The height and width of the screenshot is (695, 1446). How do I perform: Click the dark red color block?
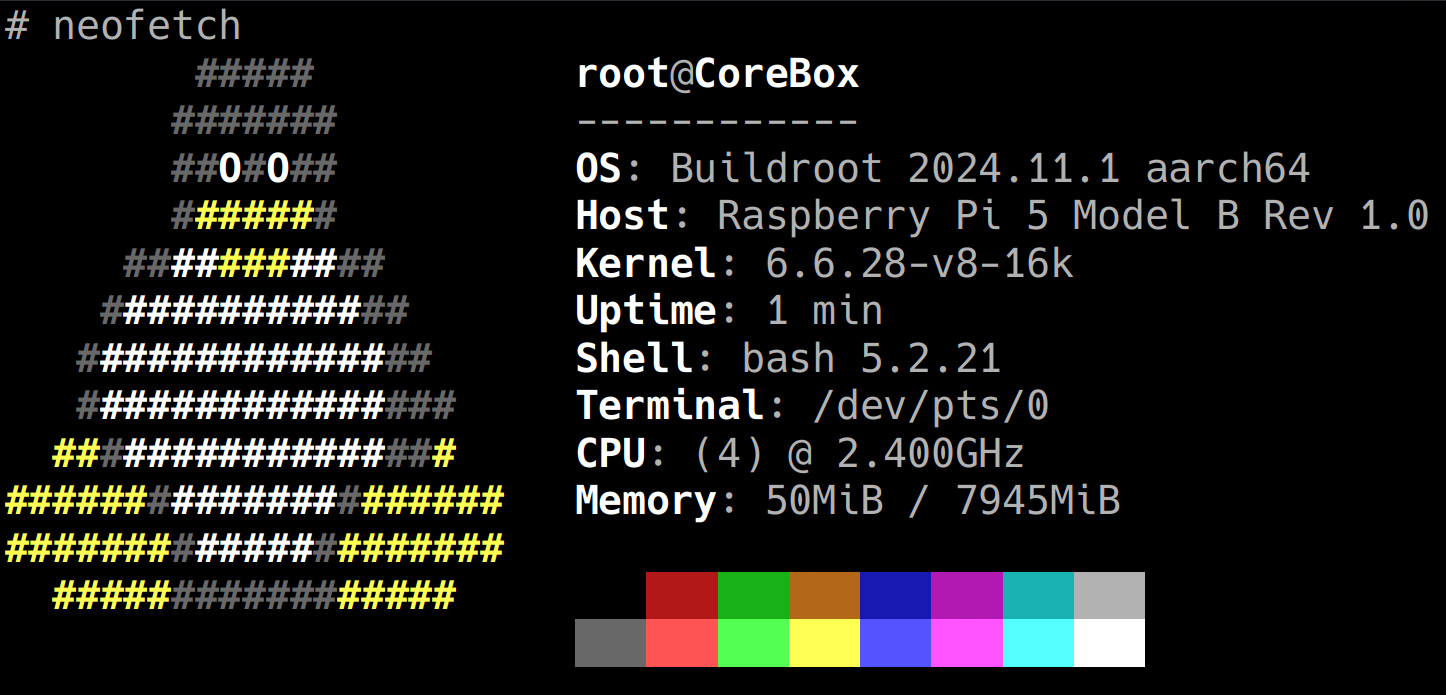coord(682,595)
